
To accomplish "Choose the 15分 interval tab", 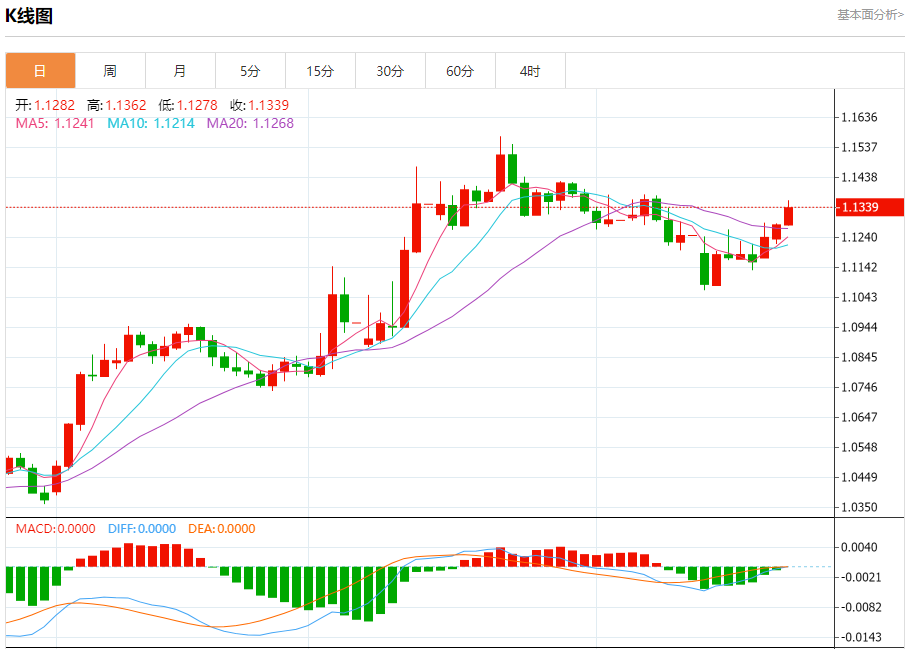I will click(320, 71).
